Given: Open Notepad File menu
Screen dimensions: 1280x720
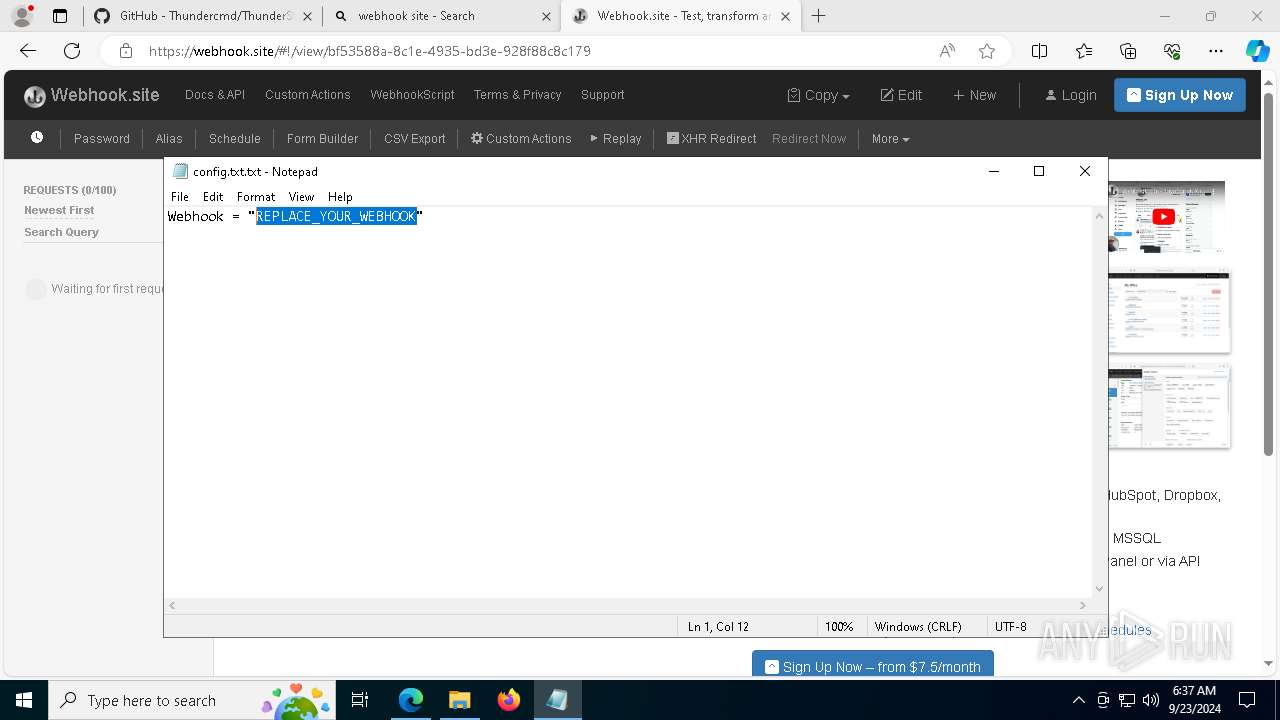Looking at the screenshot, I should tap(180, 197).
